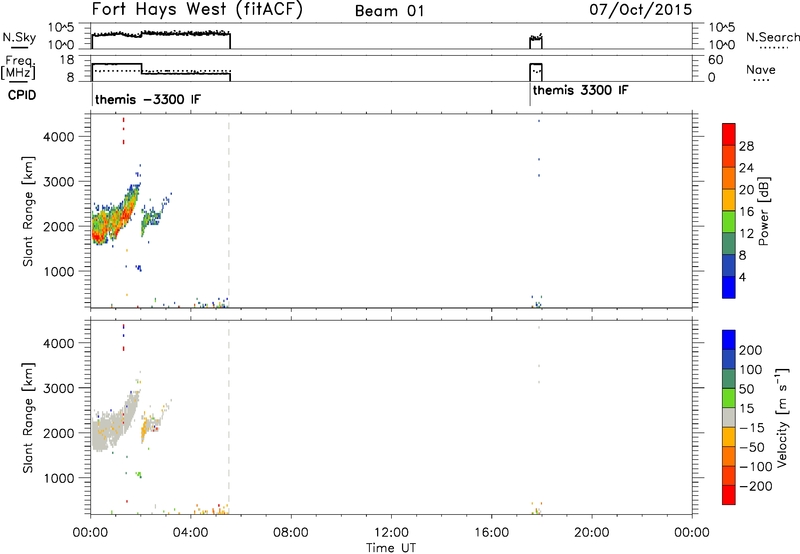
Task: Click the '10^5' tick left of the N.Sky plot
Action: tap(61, 28)
